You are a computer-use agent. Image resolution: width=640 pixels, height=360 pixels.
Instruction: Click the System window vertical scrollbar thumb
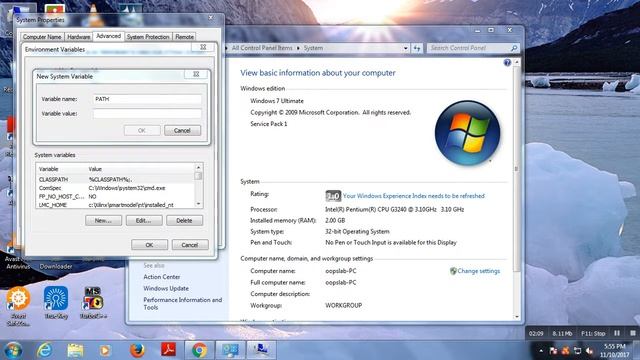click(x=517, y=168)
